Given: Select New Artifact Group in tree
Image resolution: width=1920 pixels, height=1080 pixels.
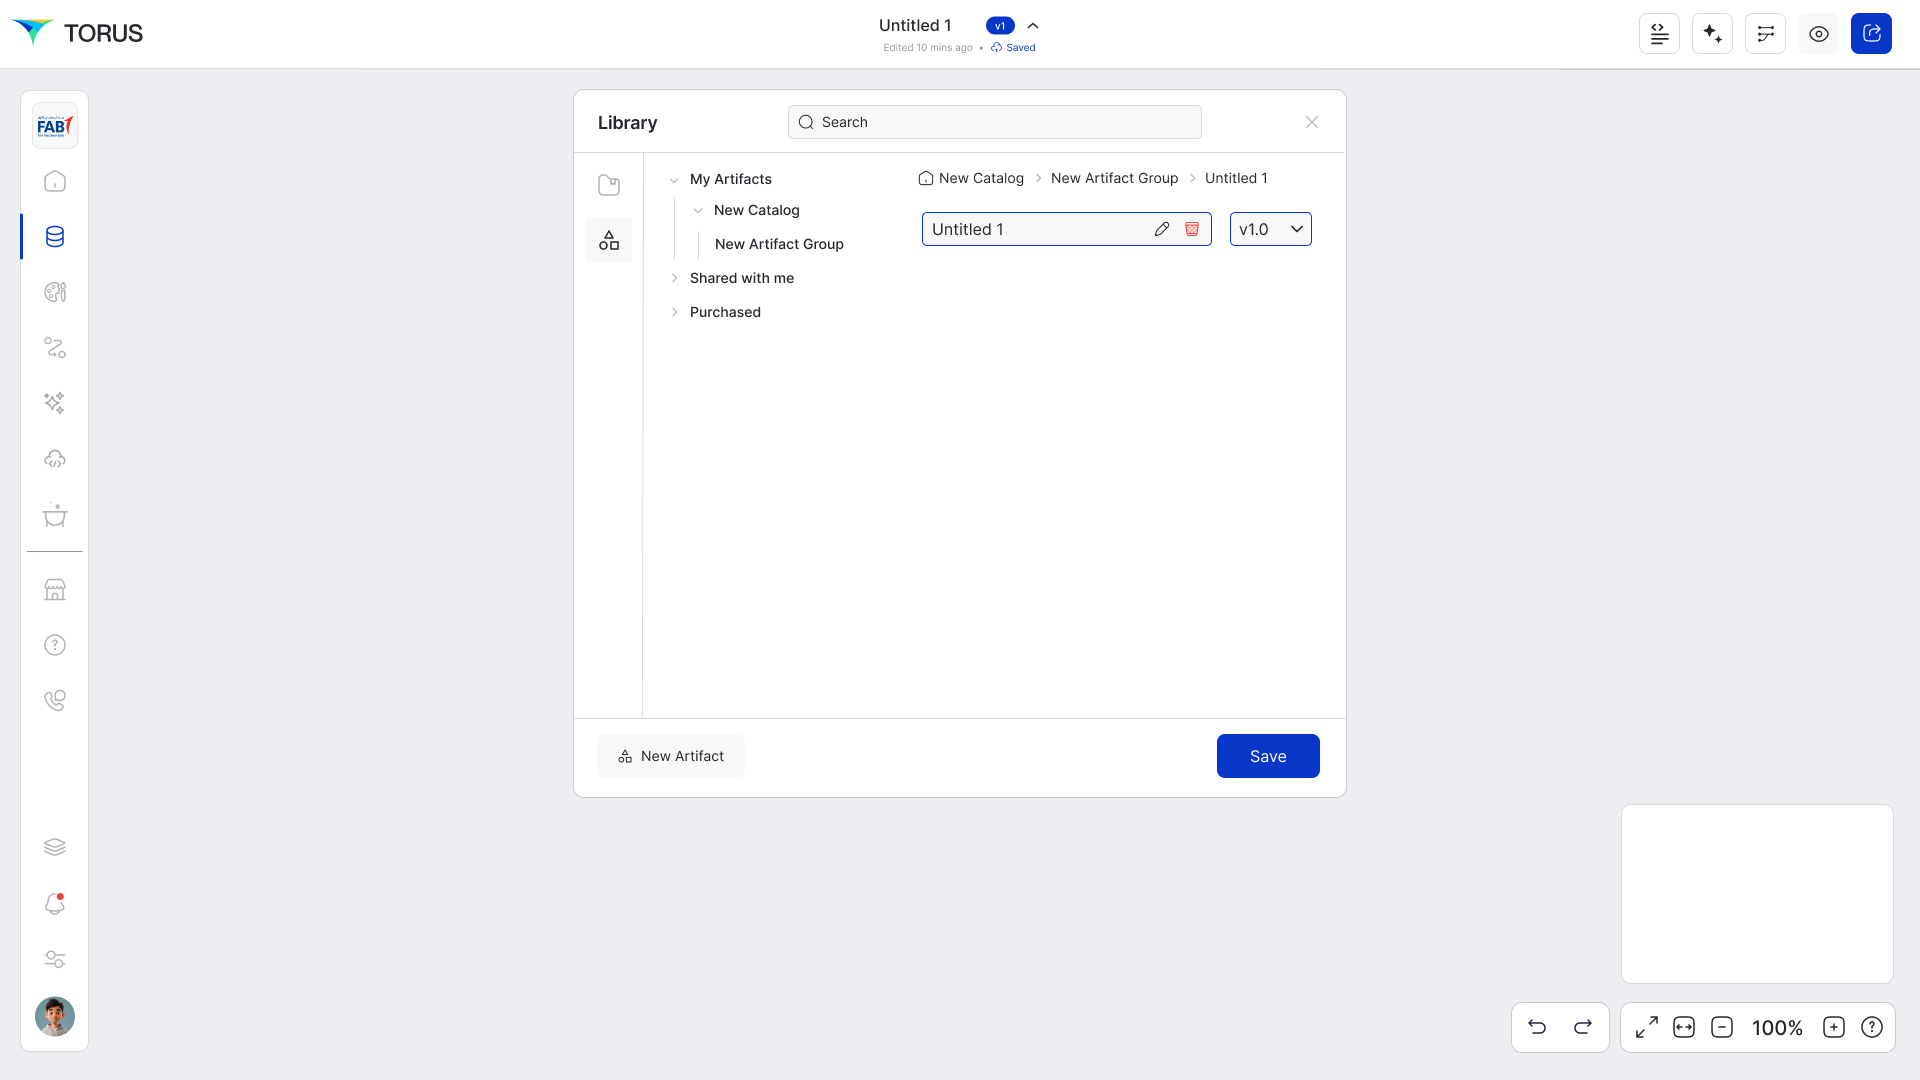Looking at the screenshot, I should pos(779,244).
